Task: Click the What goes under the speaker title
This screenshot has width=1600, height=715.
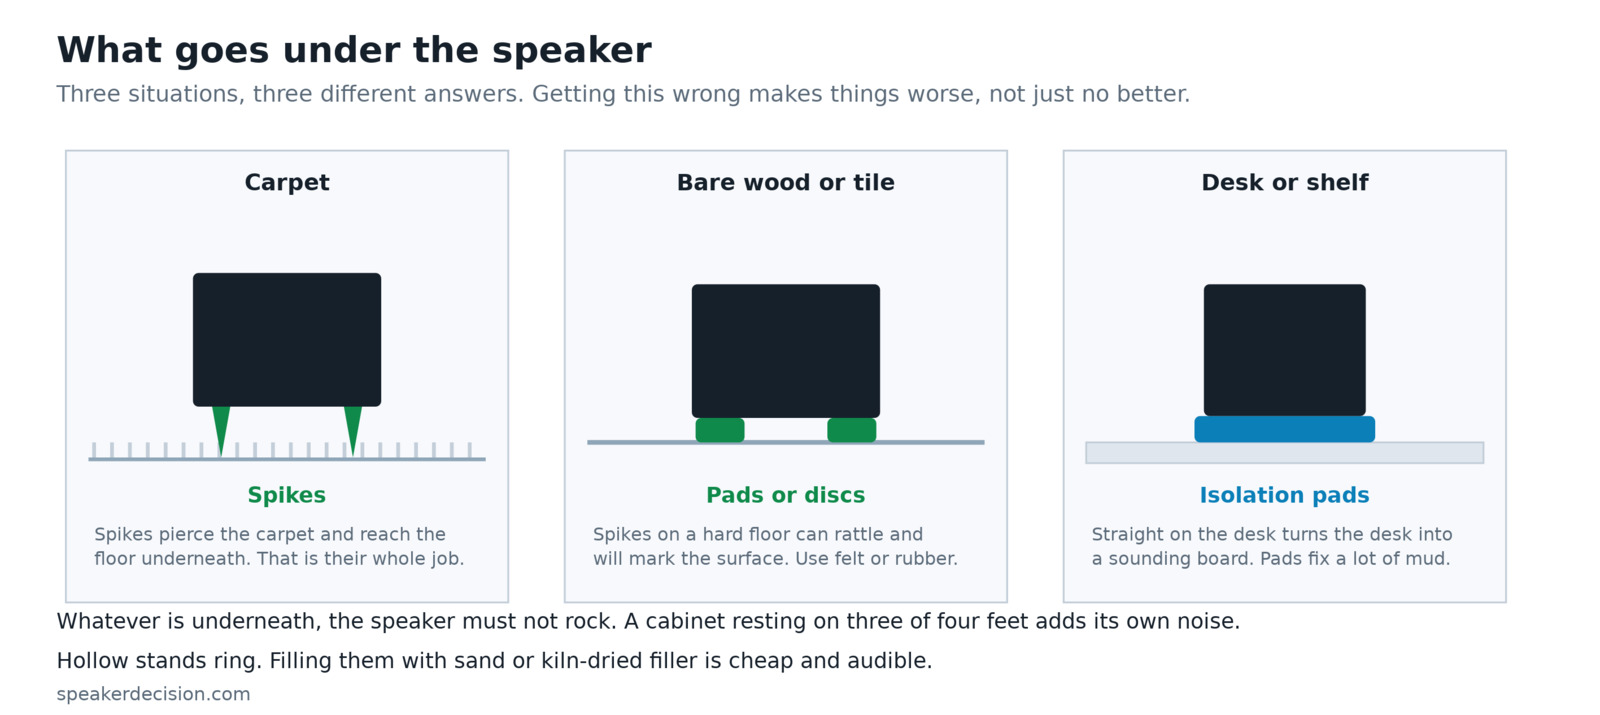Action: (x=354, y=50)
